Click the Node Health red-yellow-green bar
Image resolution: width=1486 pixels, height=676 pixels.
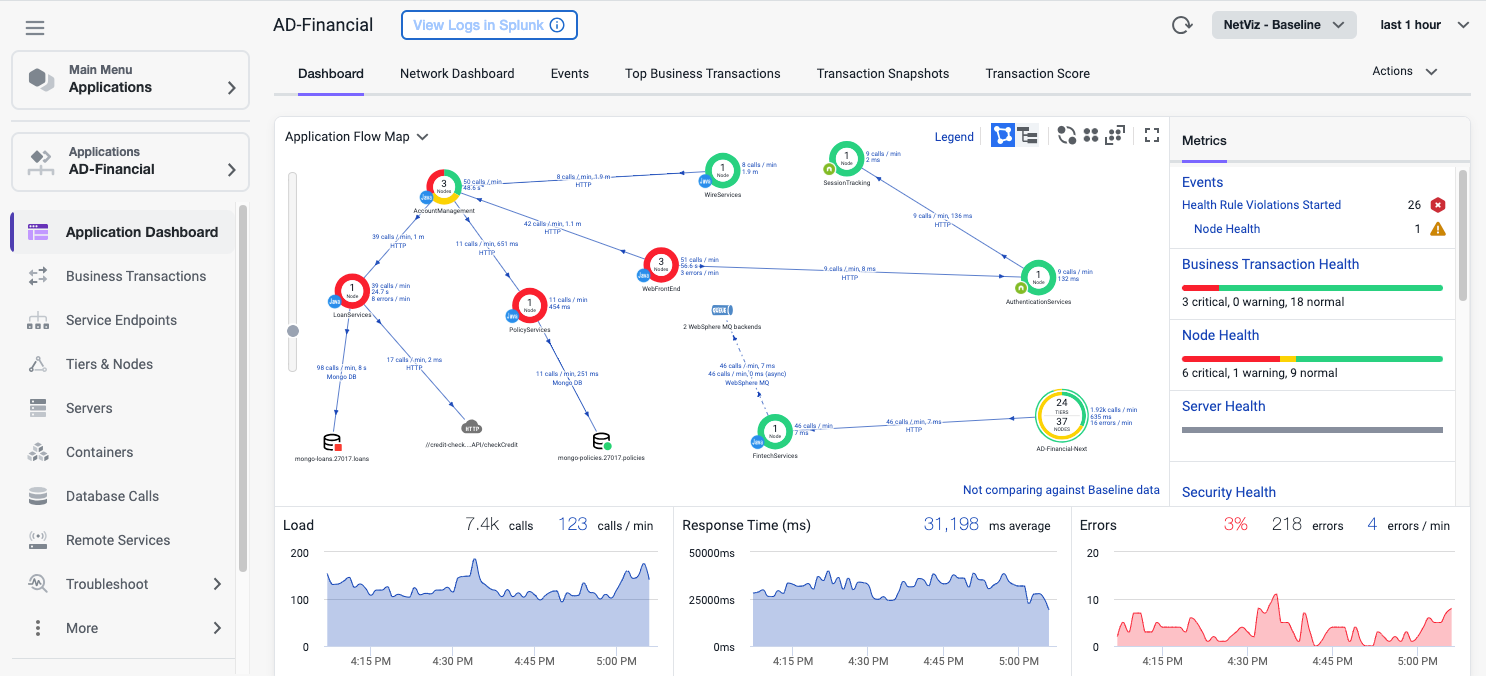(1312, 359)
